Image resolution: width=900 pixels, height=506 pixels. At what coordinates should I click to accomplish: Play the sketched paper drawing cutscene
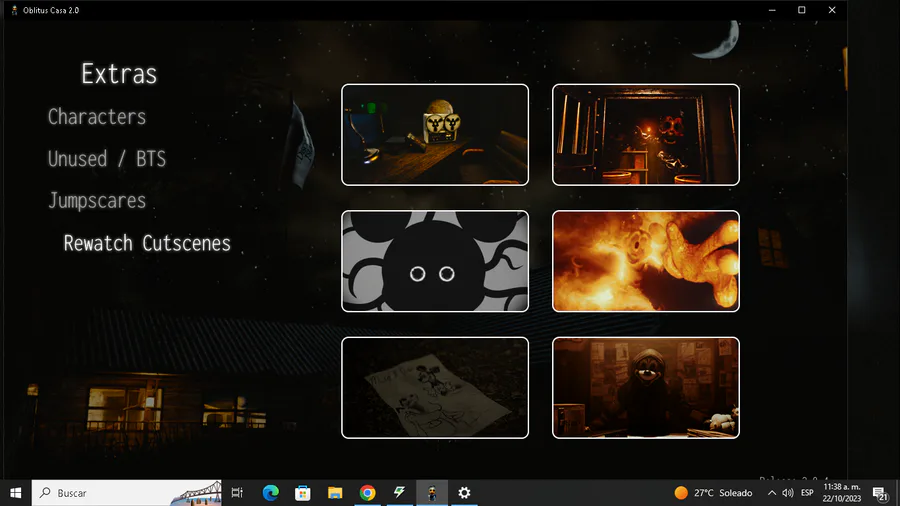[x=435, y=388]
